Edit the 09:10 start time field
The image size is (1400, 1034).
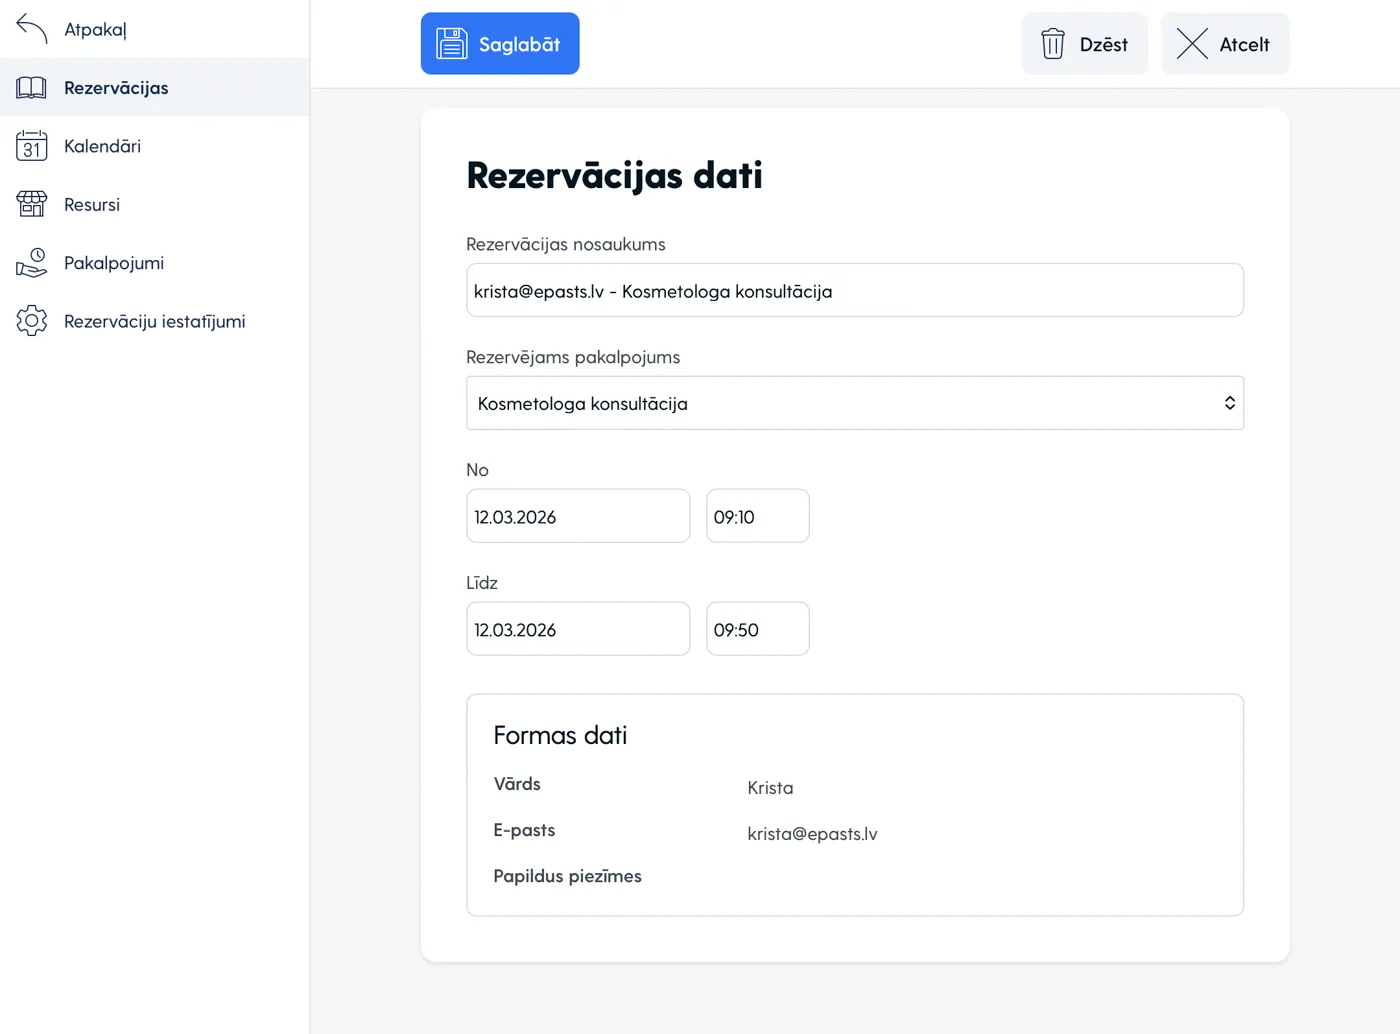click(x=757, y=517)
